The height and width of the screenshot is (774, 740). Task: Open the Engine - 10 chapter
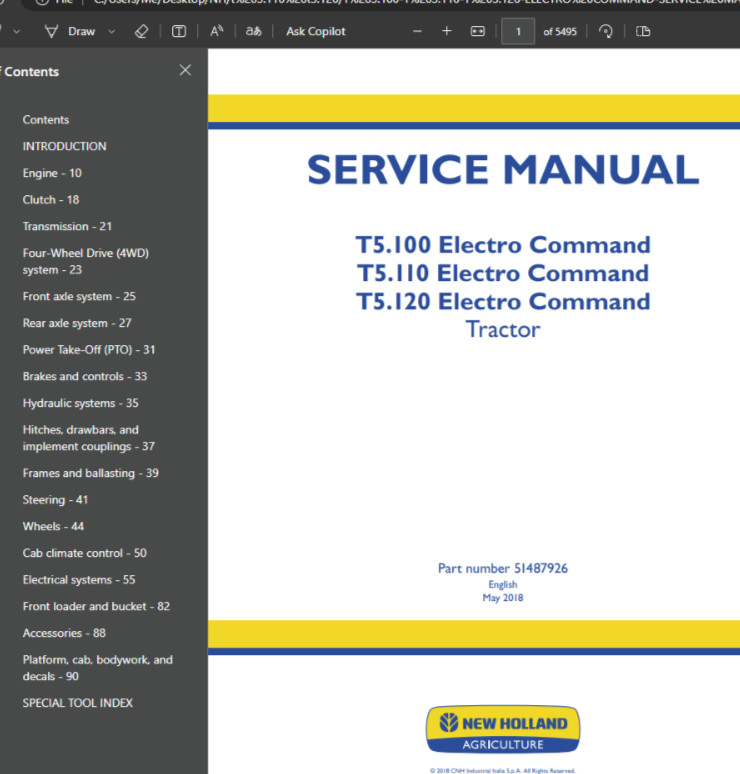(52, 173)
